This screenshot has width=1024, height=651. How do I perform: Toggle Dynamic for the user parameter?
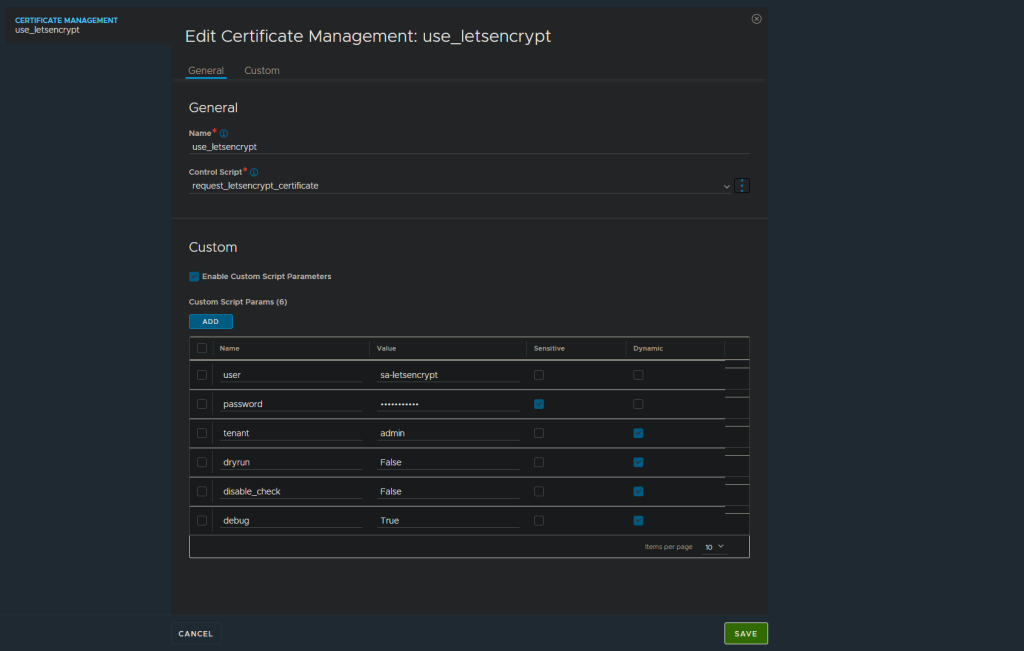pyautogui.click(x=638, y=375)
